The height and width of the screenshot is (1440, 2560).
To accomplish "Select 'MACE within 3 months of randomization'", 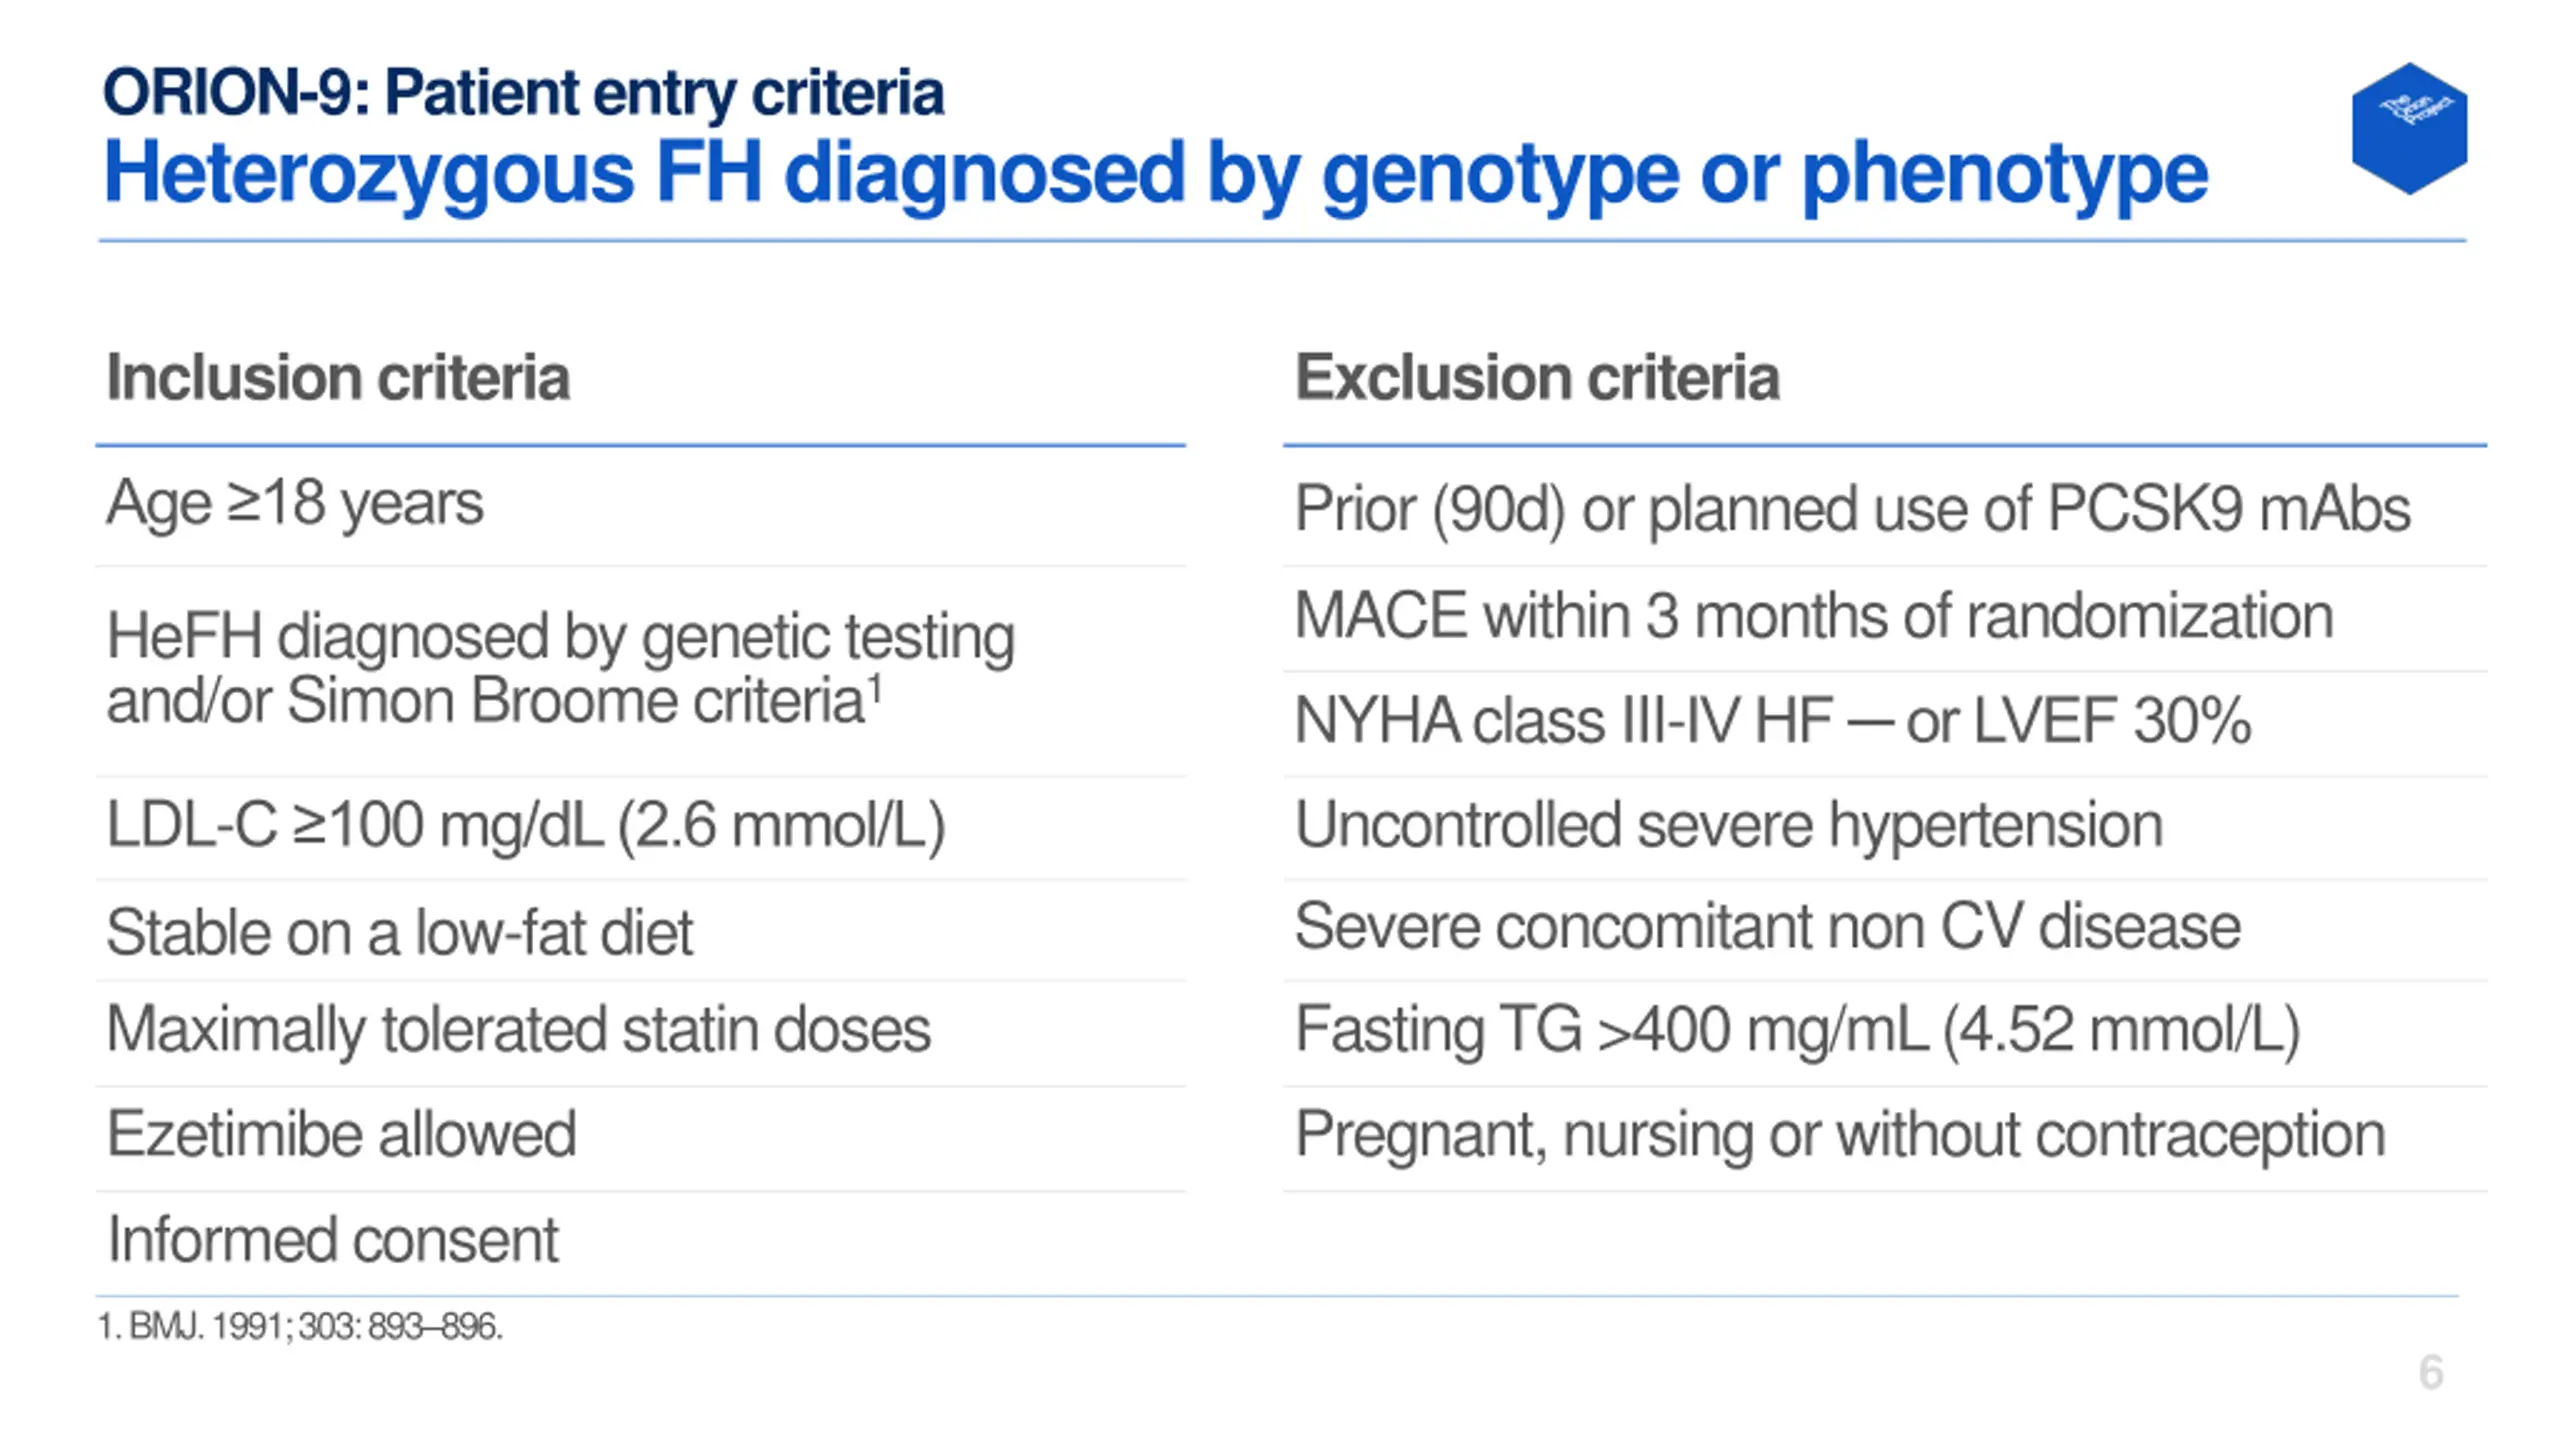I will tap(1814, 616).
